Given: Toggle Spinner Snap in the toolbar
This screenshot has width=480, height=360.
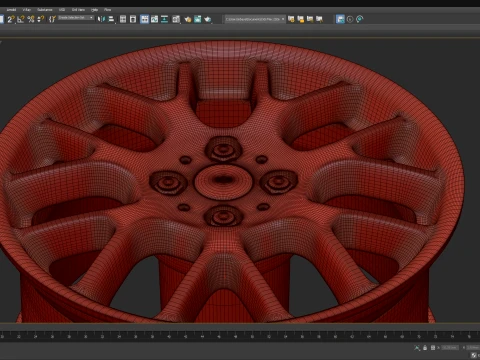Looking at the screenshot, I should click(x=41, y=19).
